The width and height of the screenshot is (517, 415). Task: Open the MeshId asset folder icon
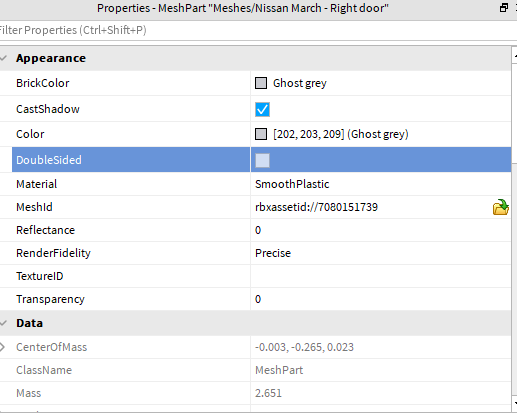pos(501,207)
